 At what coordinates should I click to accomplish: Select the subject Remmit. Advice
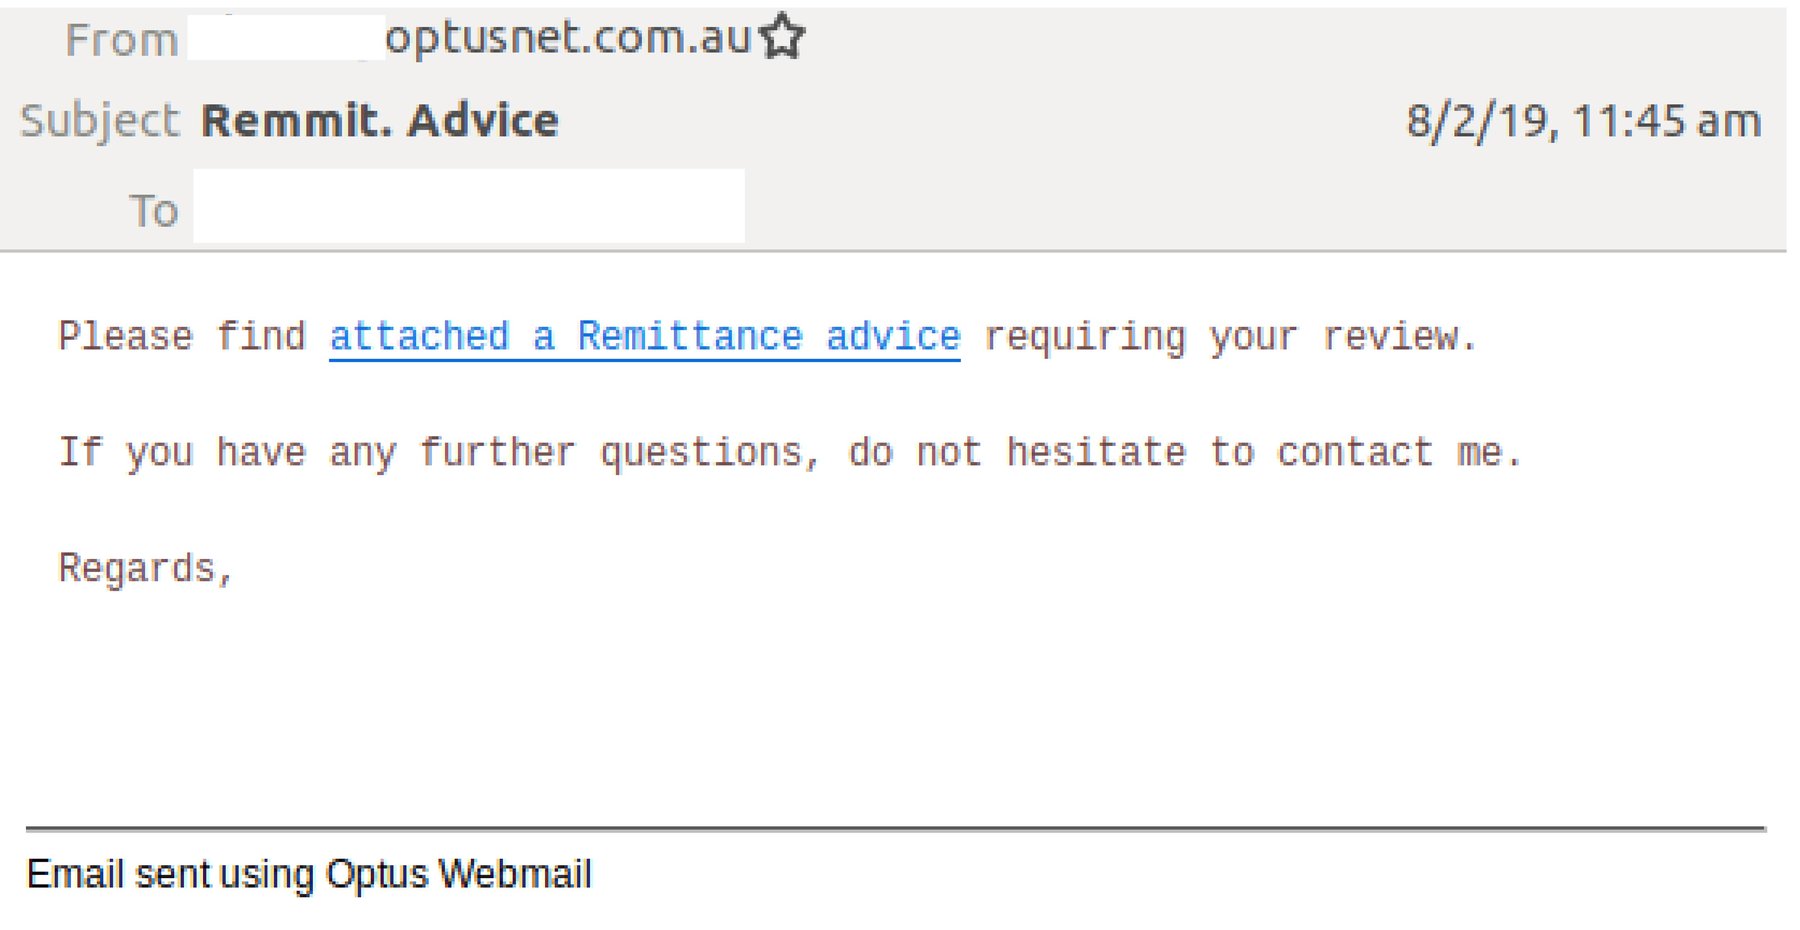click(x=378, y=119)
